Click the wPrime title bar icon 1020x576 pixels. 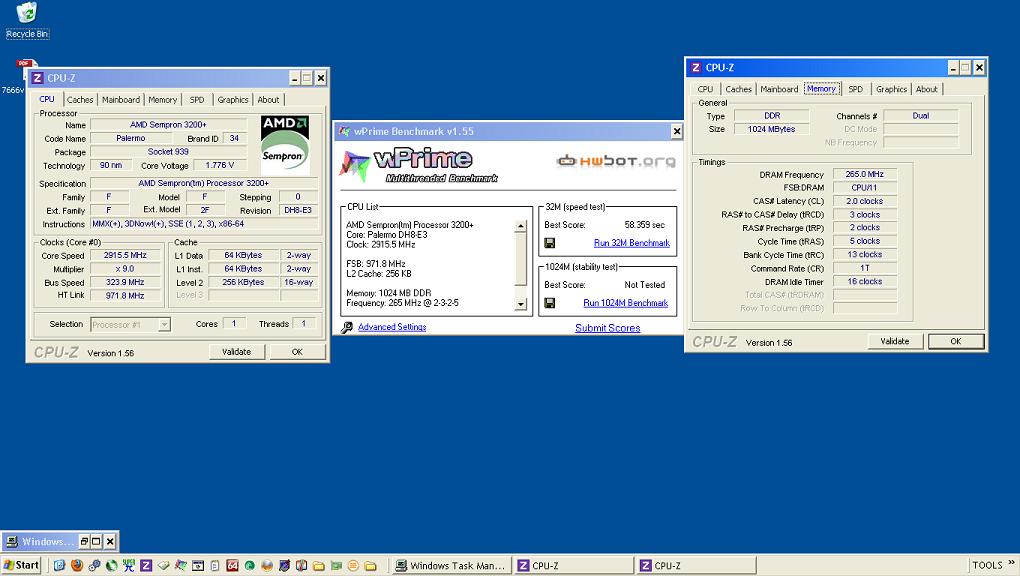pos(344,131)
